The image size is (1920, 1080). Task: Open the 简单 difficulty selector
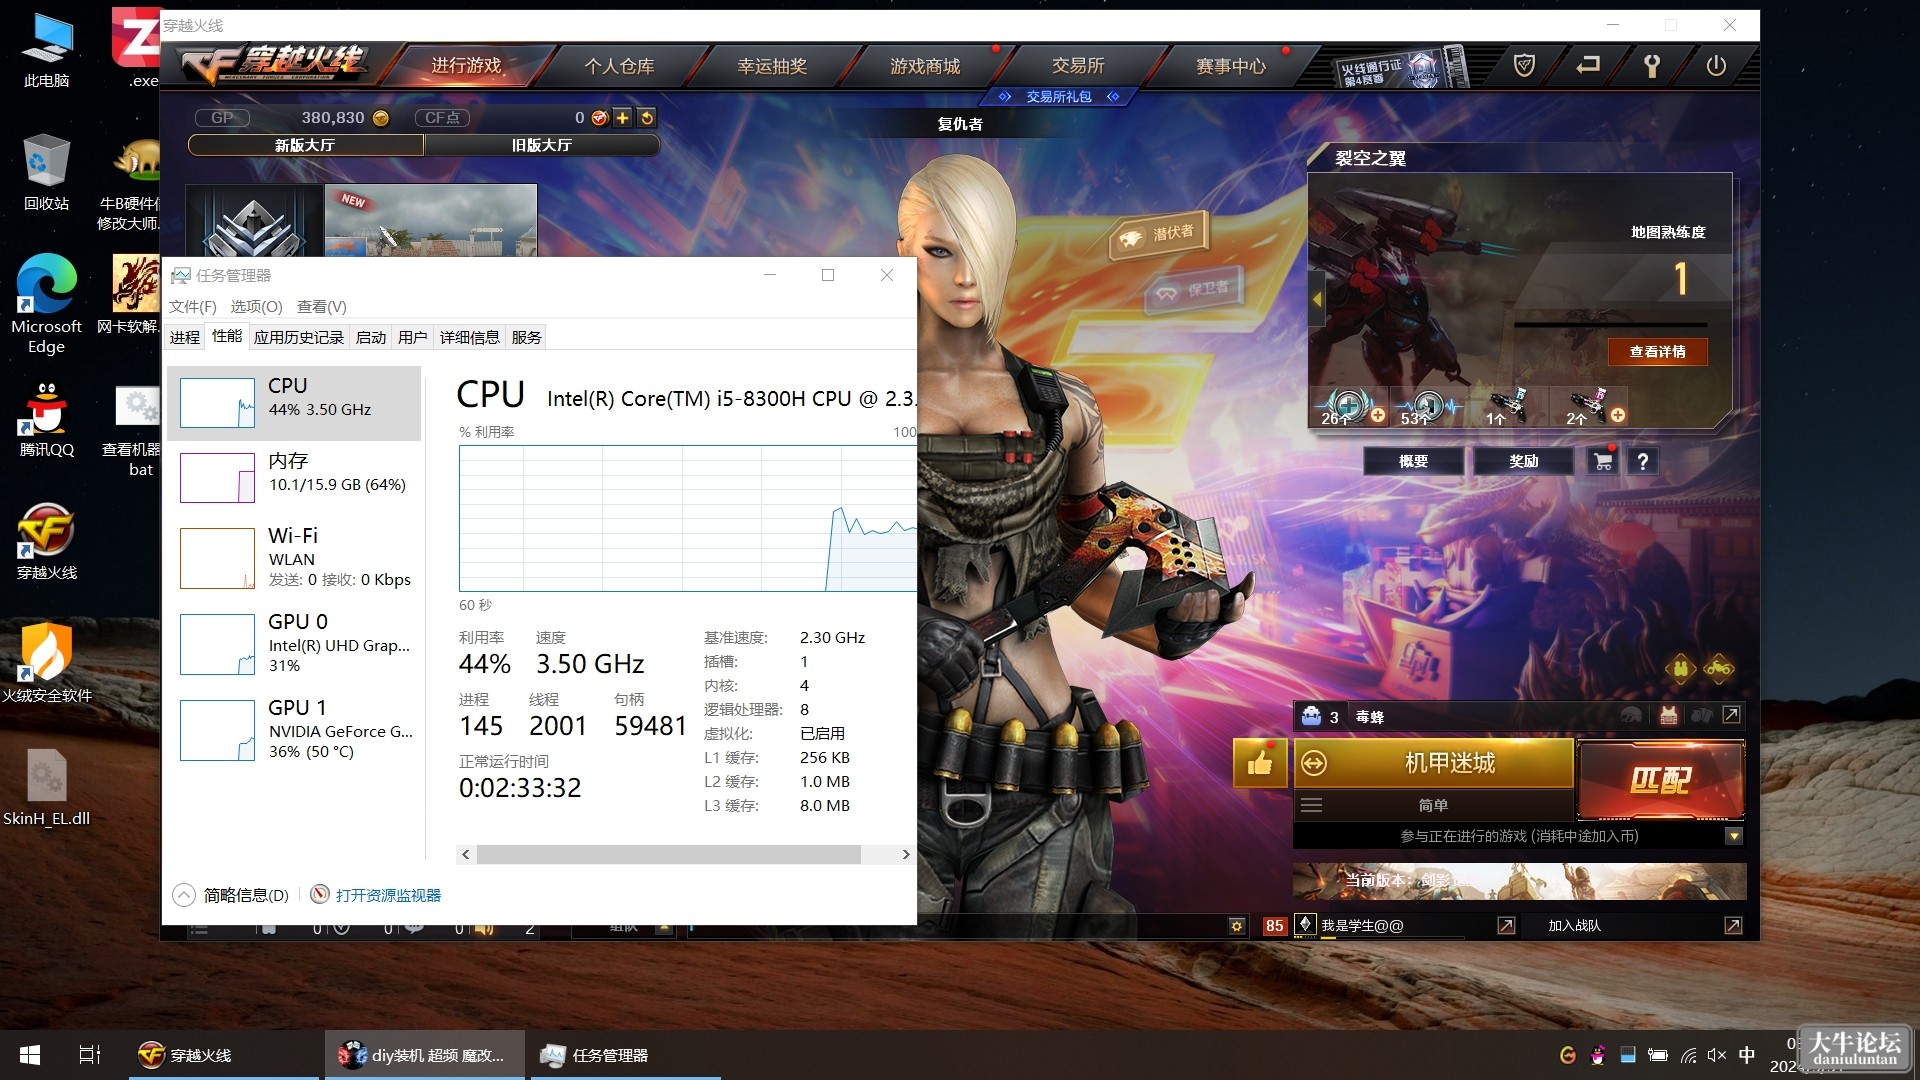[x=1433, y=805]
